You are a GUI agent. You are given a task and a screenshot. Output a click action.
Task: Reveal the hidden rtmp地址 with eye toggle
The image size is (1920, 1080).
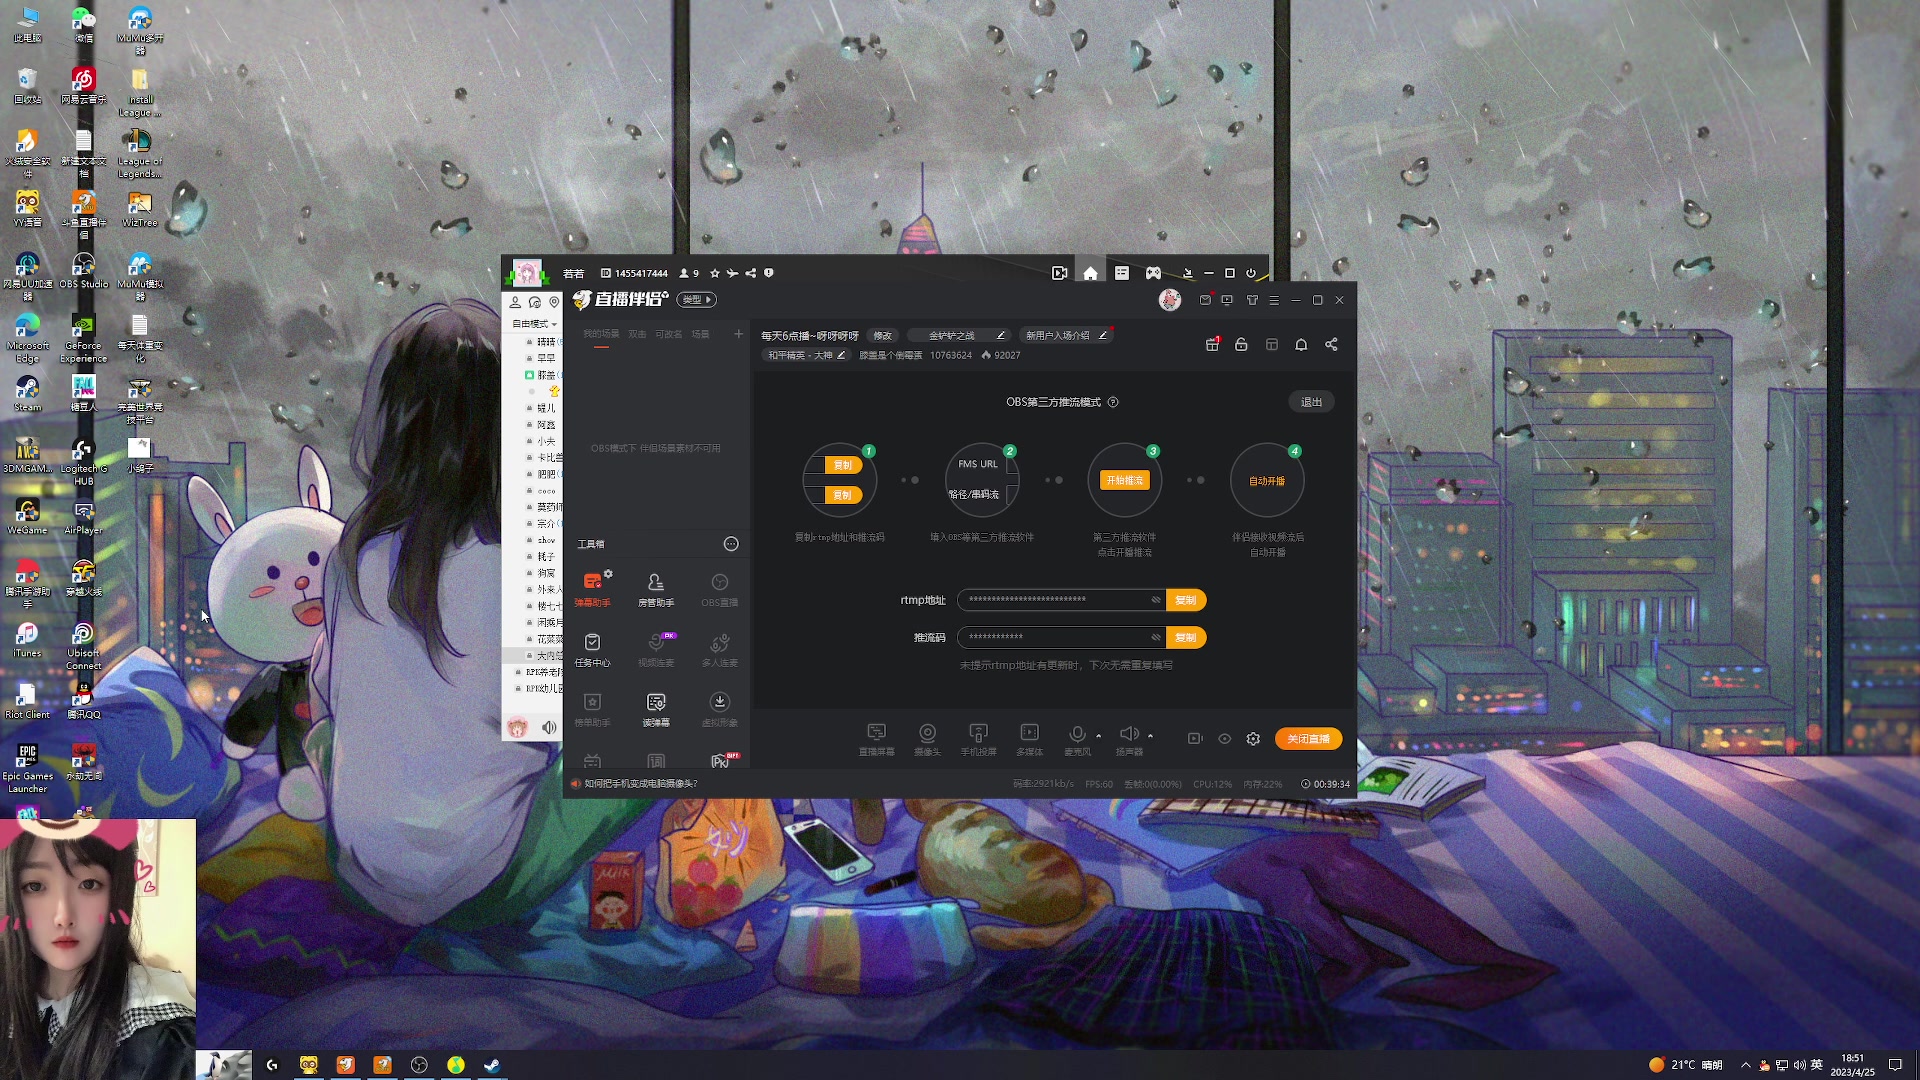pos(1156,600)
